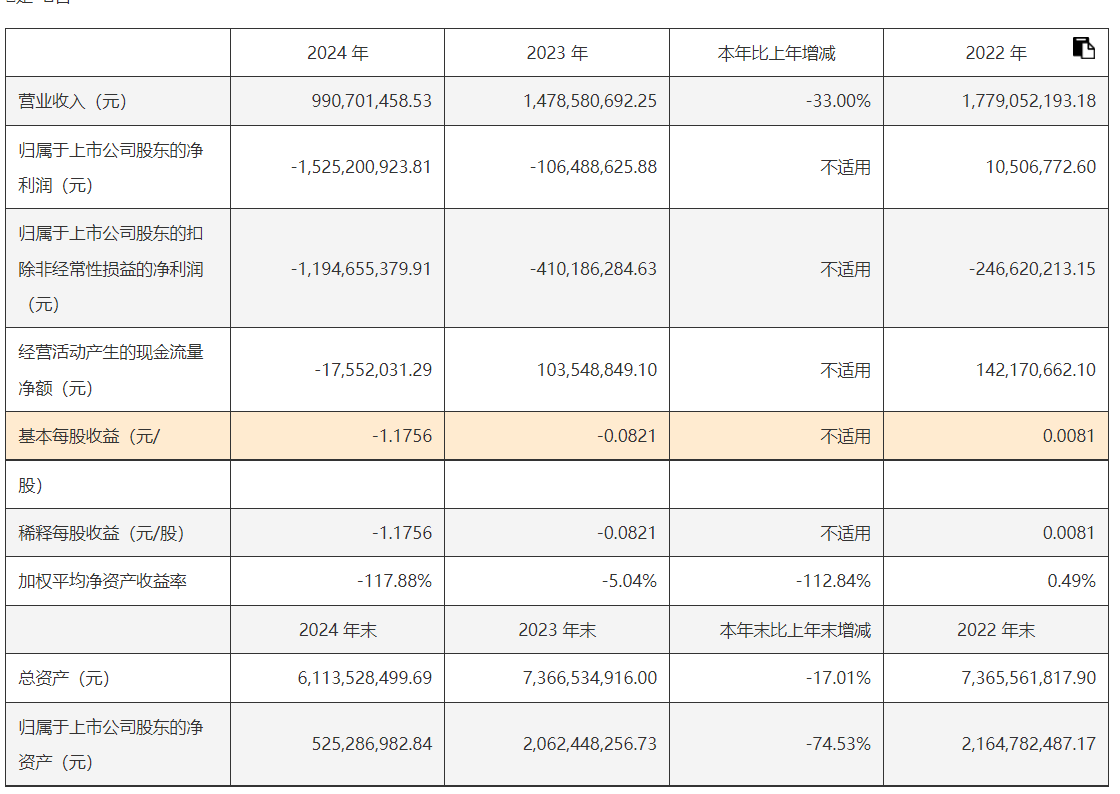Click the 本年比上年增减 header cell
Screen dimensions: 1120x794
click(776, 53)
